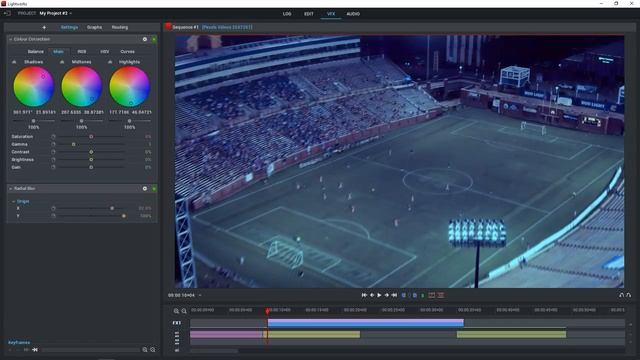Step back one frame
This screenshot has height=360, width=640.
(372, 295)
